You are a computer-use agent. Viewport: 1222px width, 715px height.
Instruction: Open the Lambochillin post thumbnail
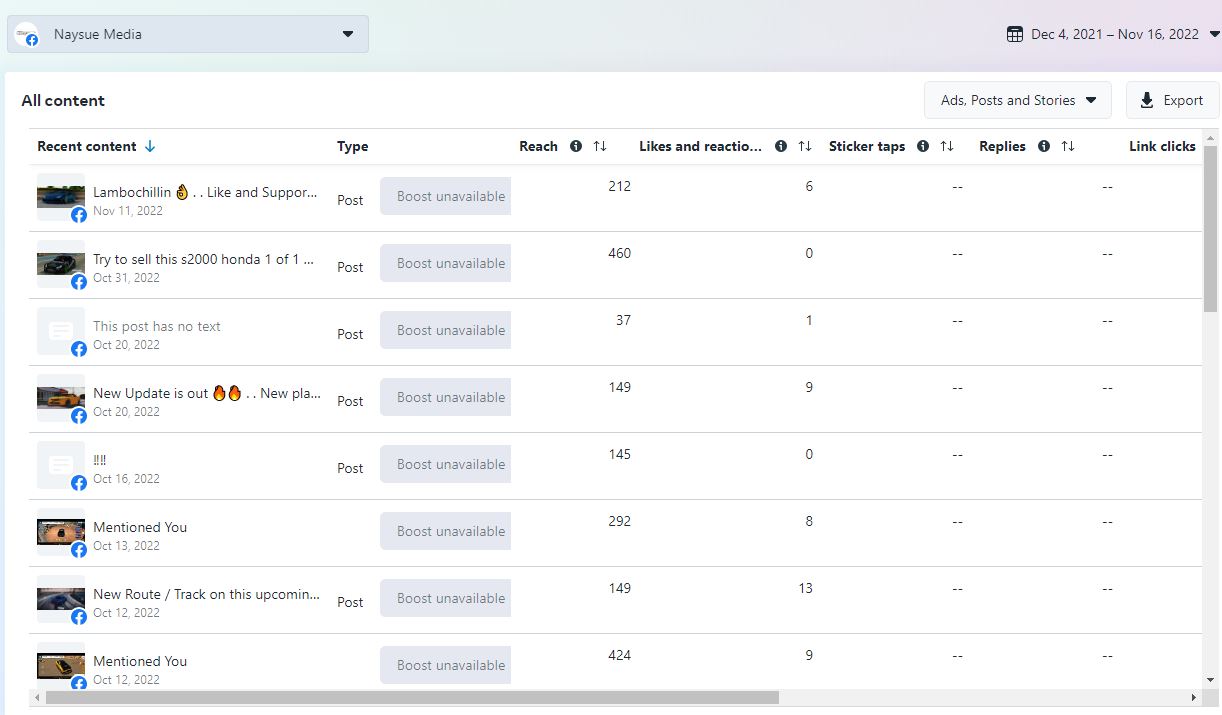[x=61, y=196]
